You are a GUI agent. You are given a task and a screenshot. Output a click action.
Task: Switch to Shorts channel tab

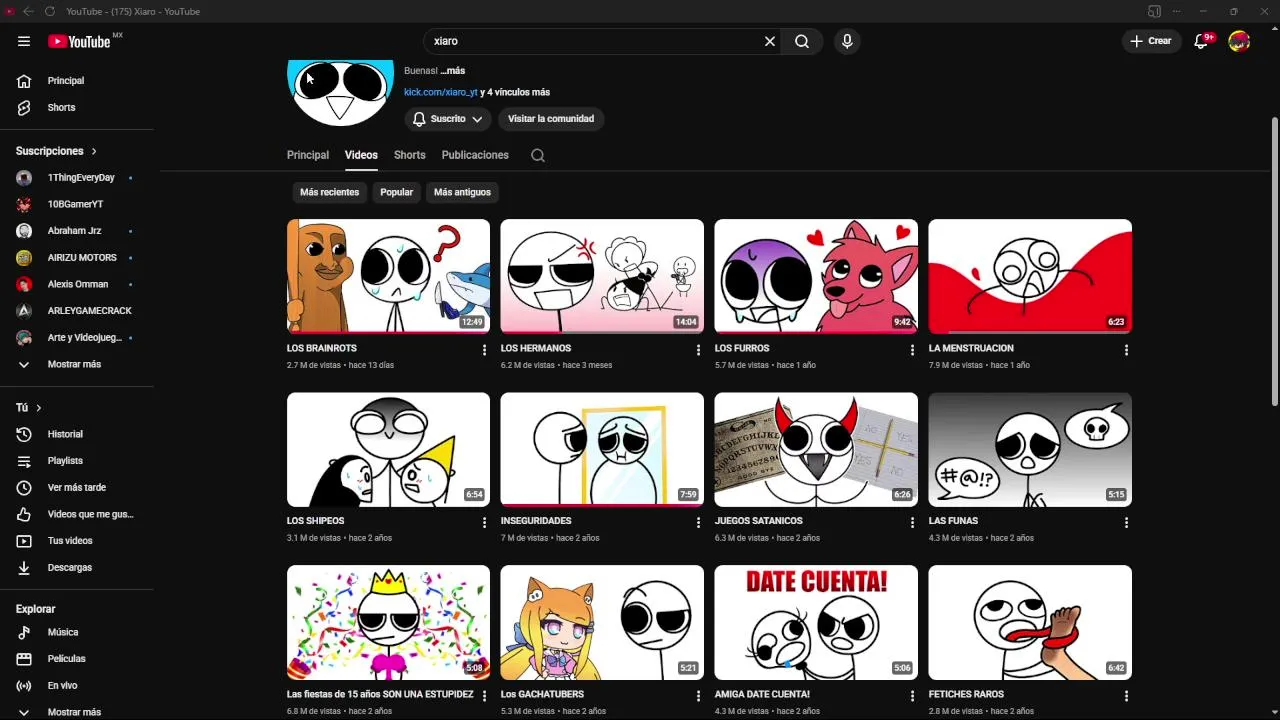410,155
